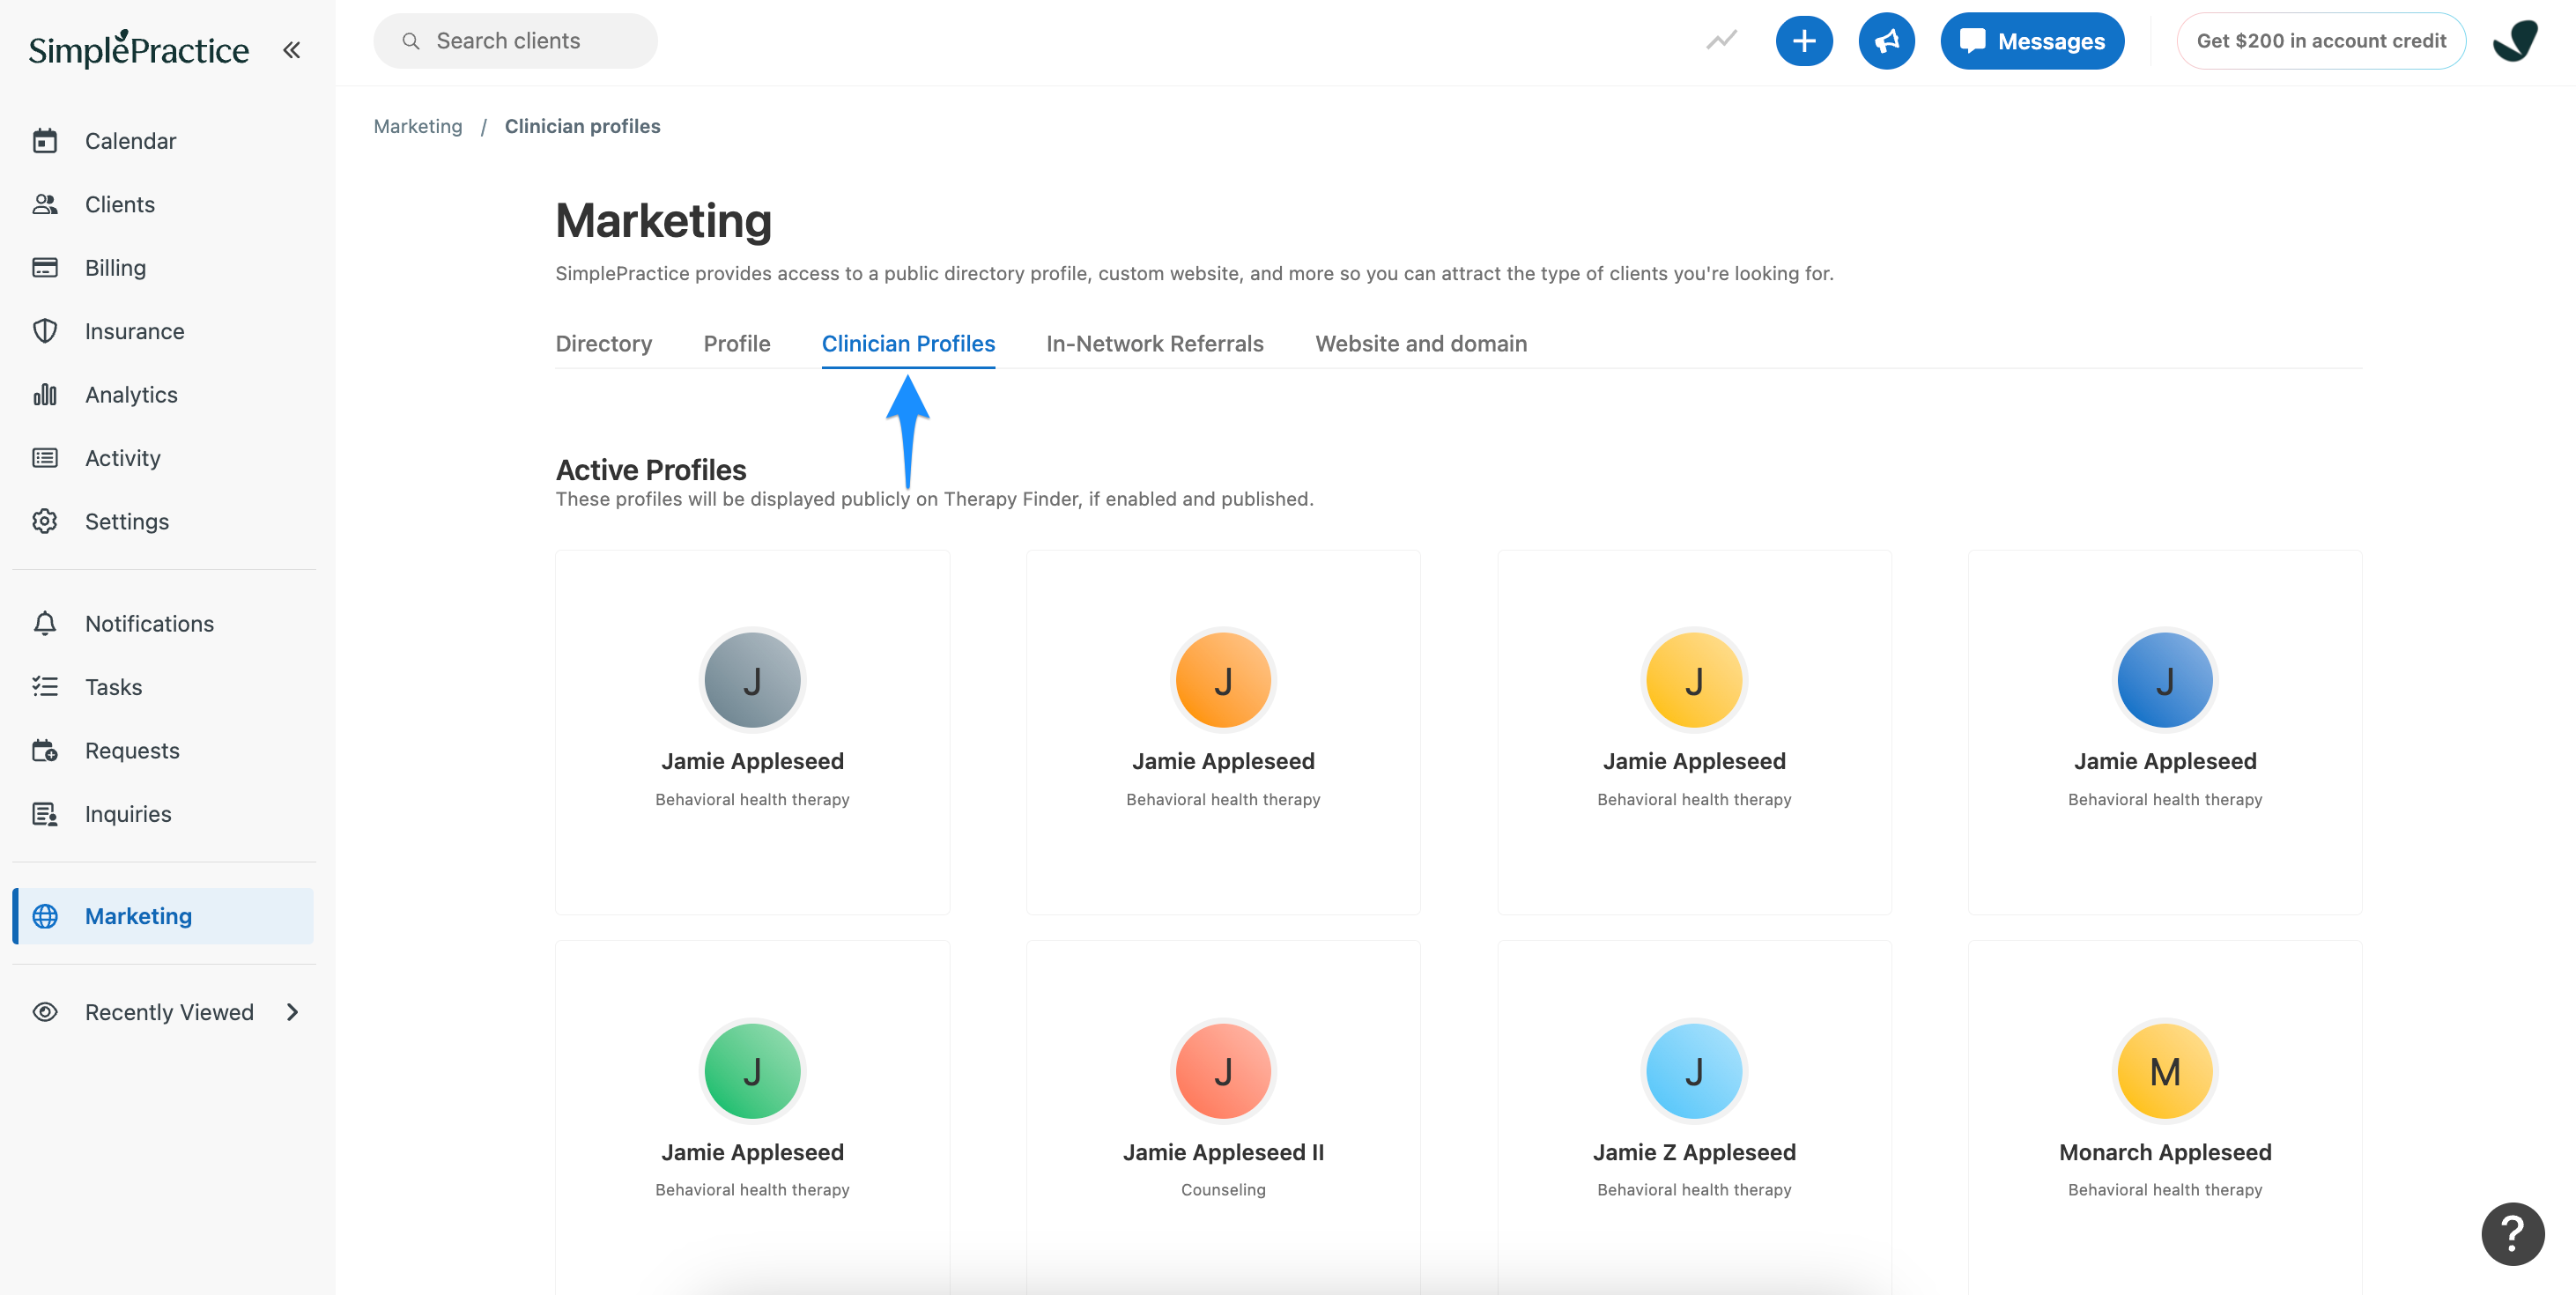This screenshot has height=1295, width=2576.
Task: Click the Recently Viewed eye icon
Action: click(x=45, y=1012)
